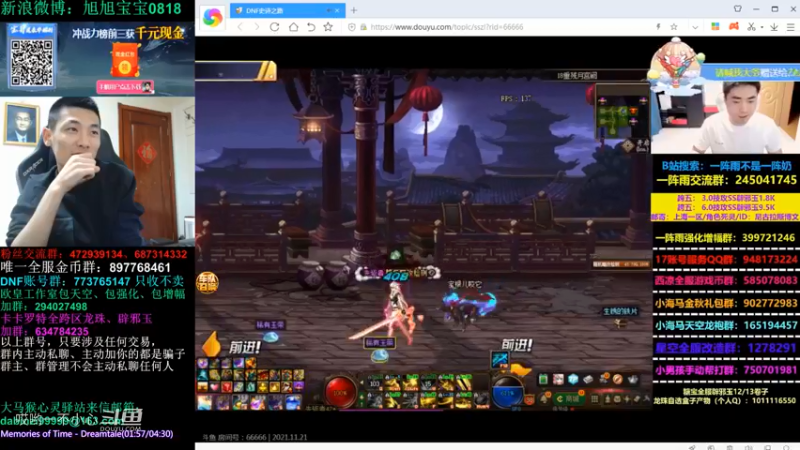Click text 17账号服务QQ群: 948173224

pos(726,260)
